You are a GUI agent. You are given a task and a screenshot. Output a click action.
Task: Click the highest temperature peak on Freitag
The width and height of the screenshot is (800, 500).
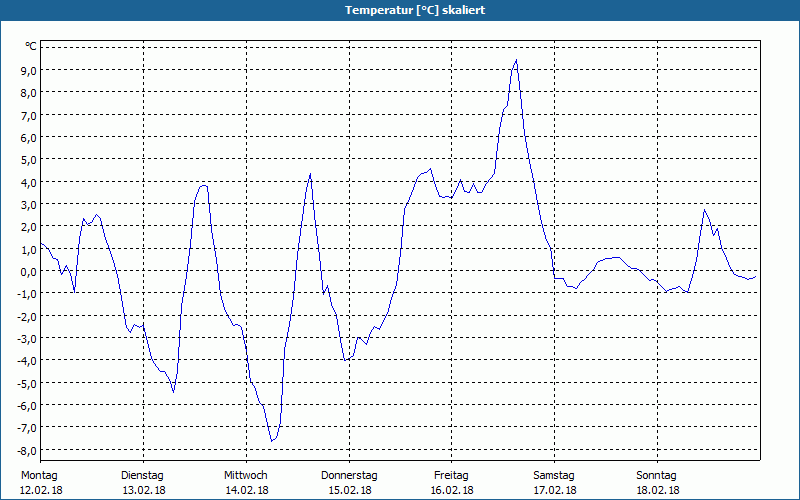coord(516,60)
